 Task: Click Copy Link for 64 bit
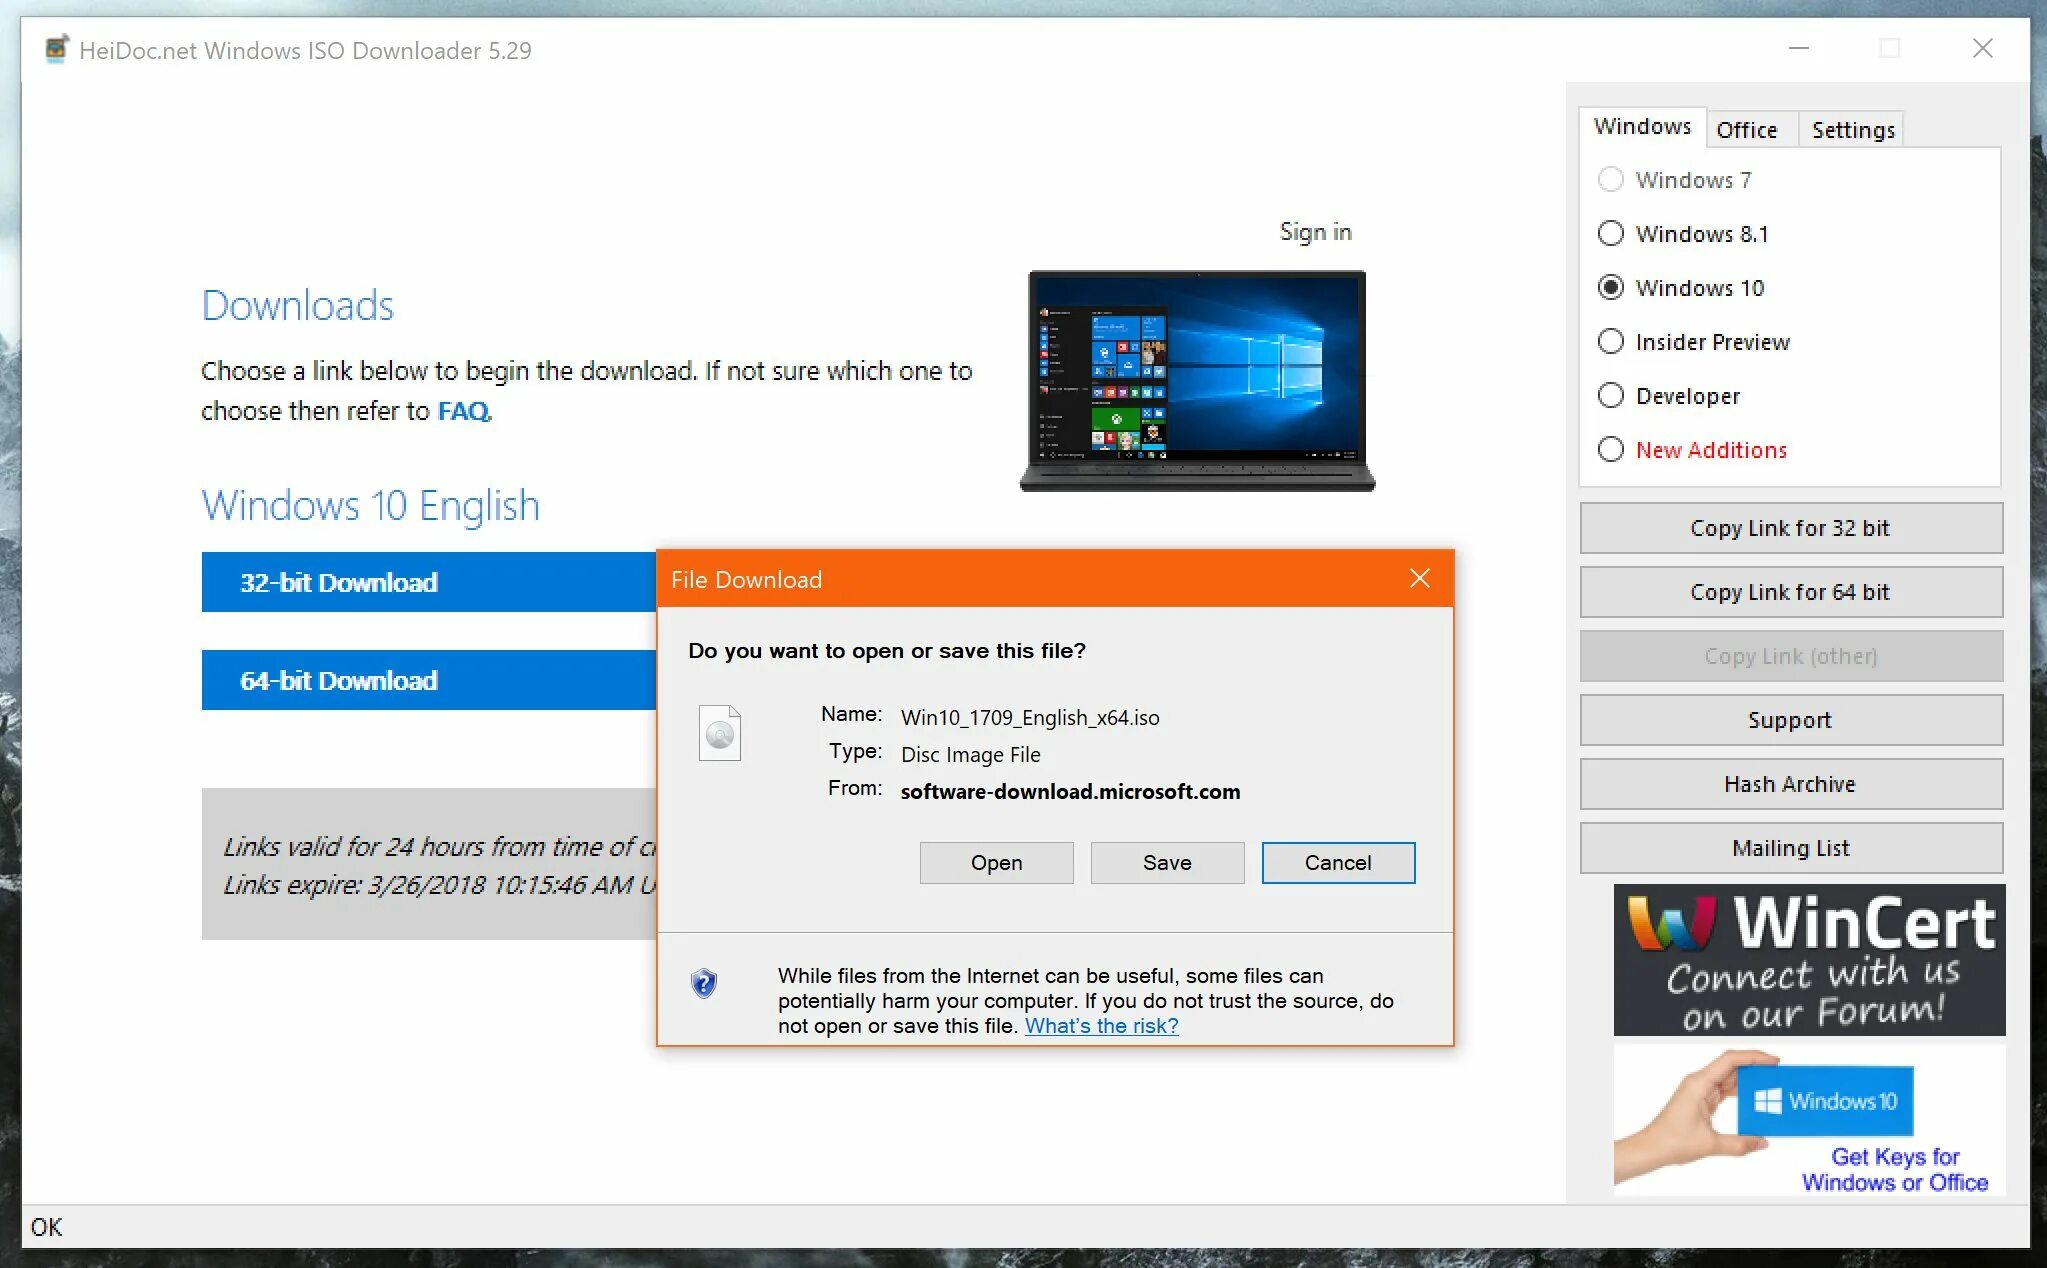pos(1790,592)
